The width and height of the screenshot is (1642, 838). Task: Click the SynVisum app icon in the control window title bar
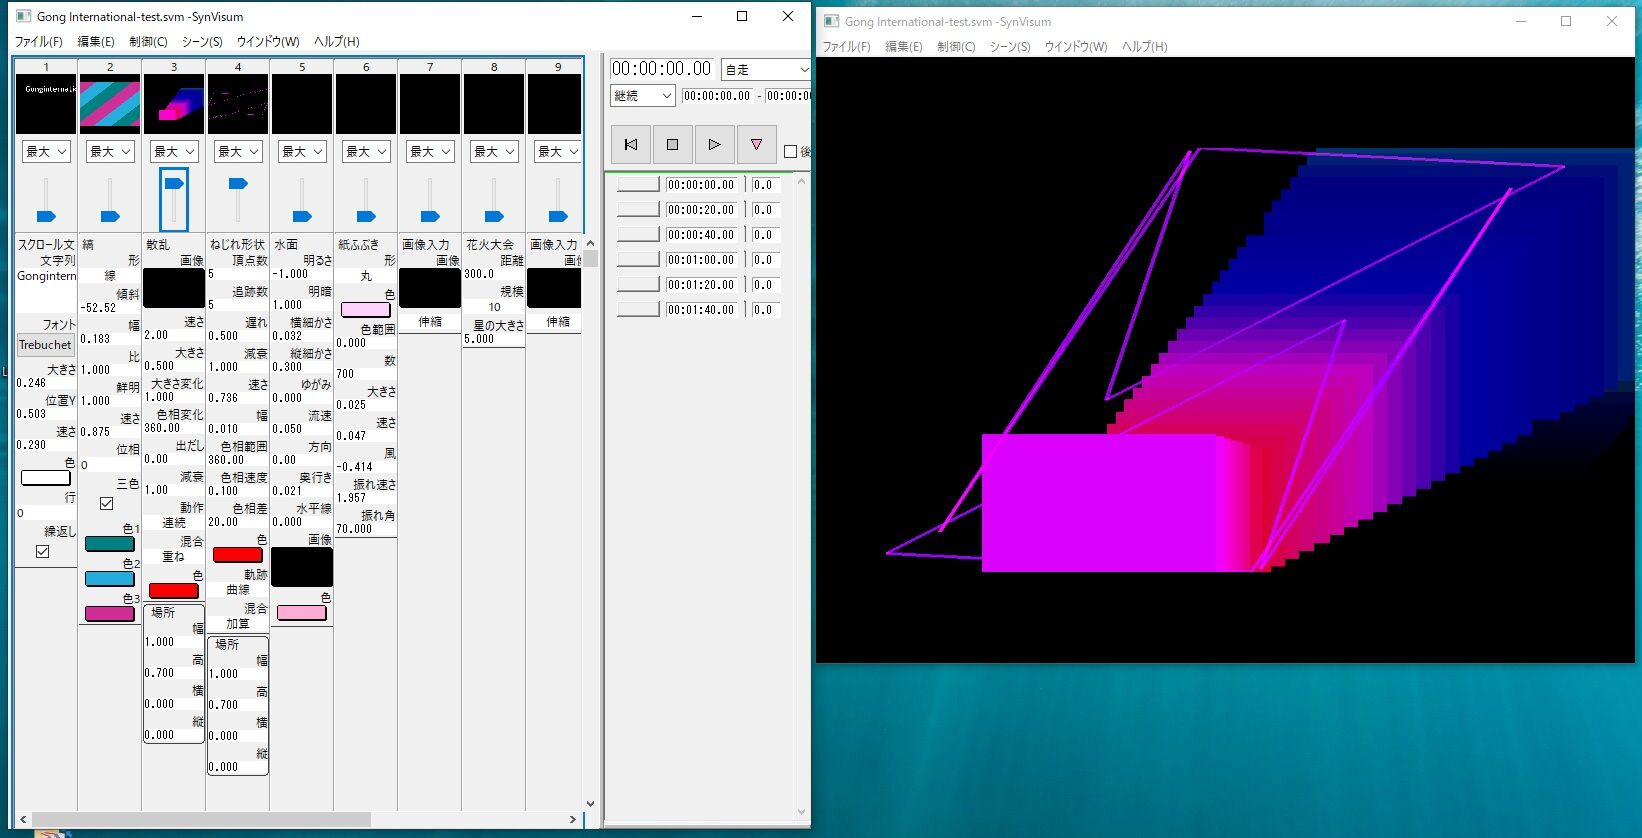point(23,16)
